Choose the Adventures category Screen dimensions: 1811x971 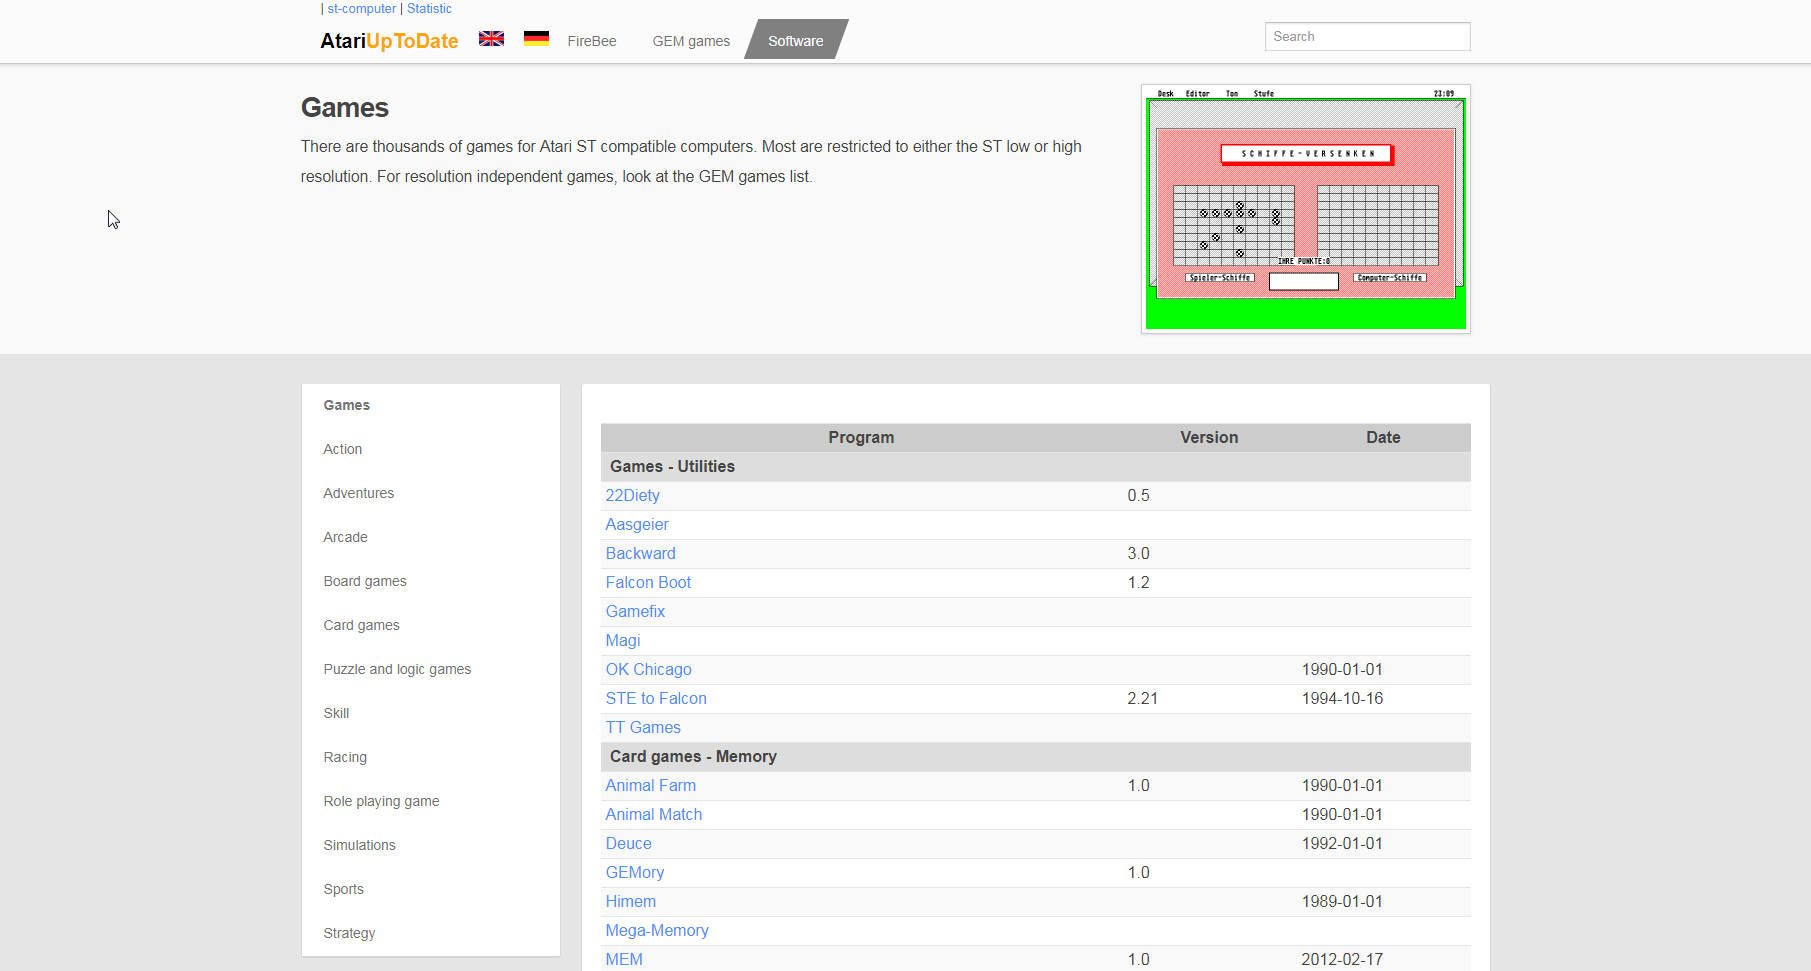pyautogui.click(x=358, y=493)
